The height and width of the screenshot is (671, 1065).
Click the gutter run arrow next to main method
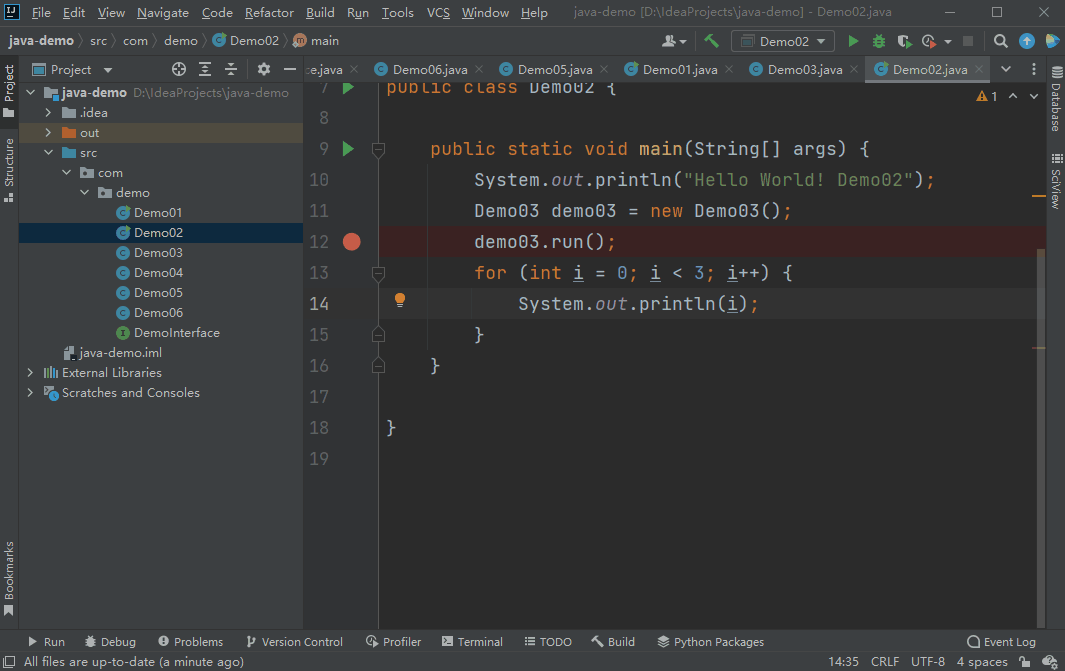tap(346, 148)
